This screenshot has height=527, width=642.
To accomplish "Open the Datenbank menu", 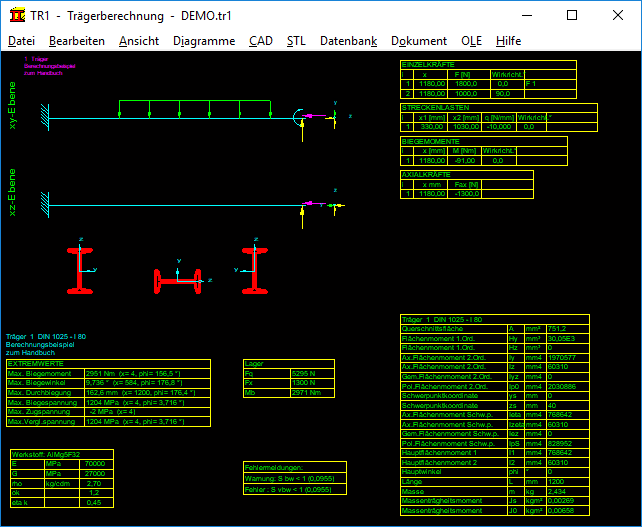I will pos(348,41).
